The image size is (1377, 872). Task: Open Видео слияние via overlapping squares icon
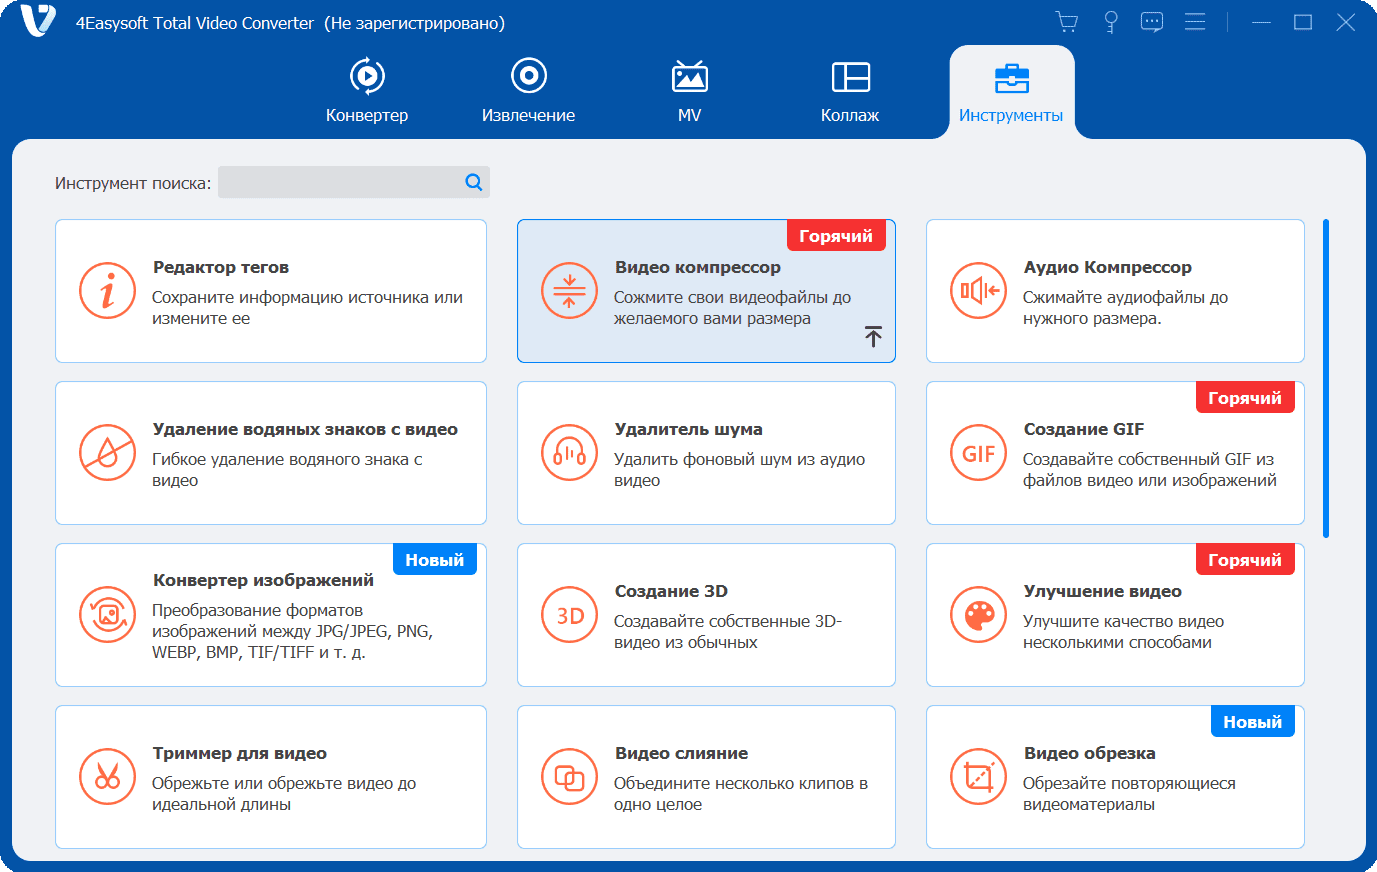[x=569, y=777]
